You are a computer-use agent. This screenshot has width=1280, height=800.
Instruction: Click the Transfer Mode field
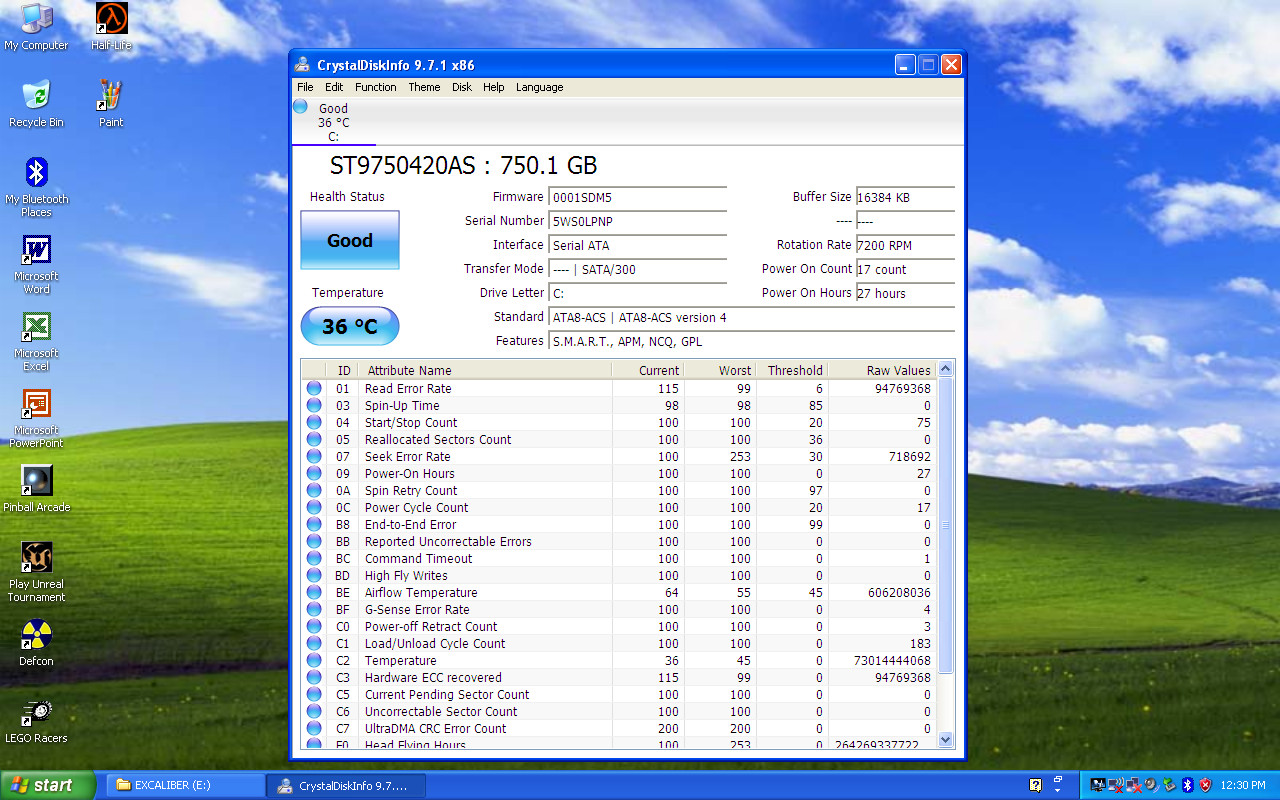tap(638, 269)
